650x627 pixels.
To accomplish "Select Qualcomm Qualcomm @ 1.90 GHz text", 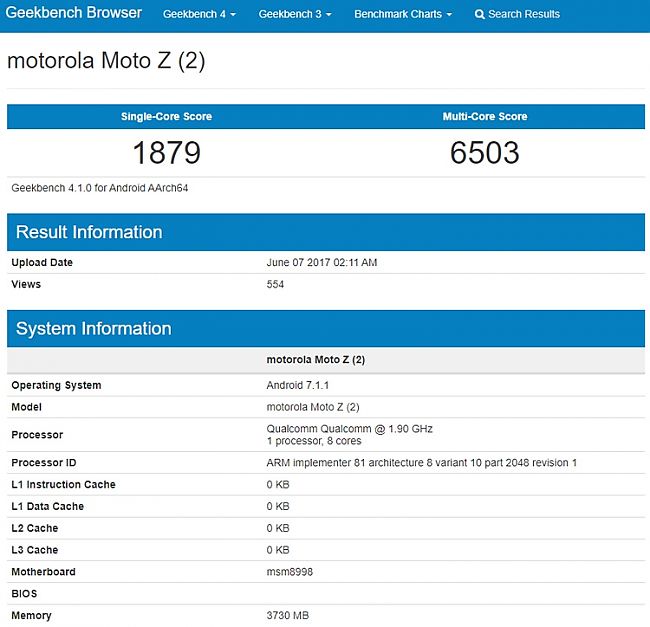I will 349,428.
